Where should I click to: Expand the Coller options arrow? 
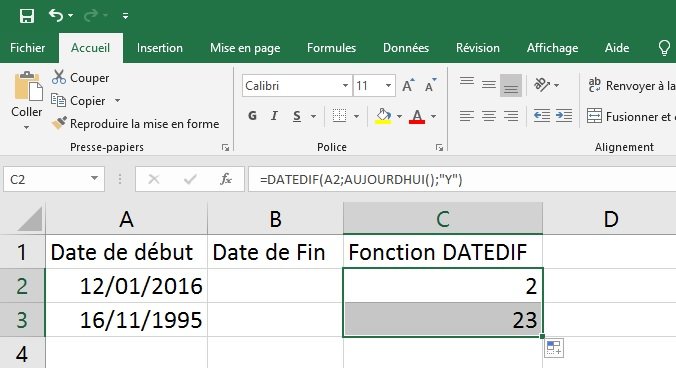26,128
